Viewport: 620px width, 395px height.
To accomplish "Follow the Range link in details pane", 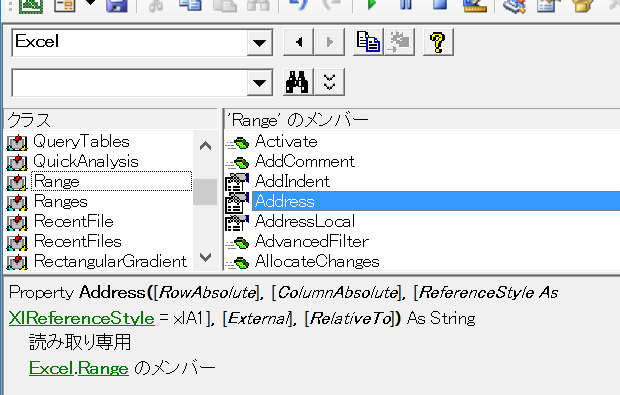I will click(x=103, y=368).
